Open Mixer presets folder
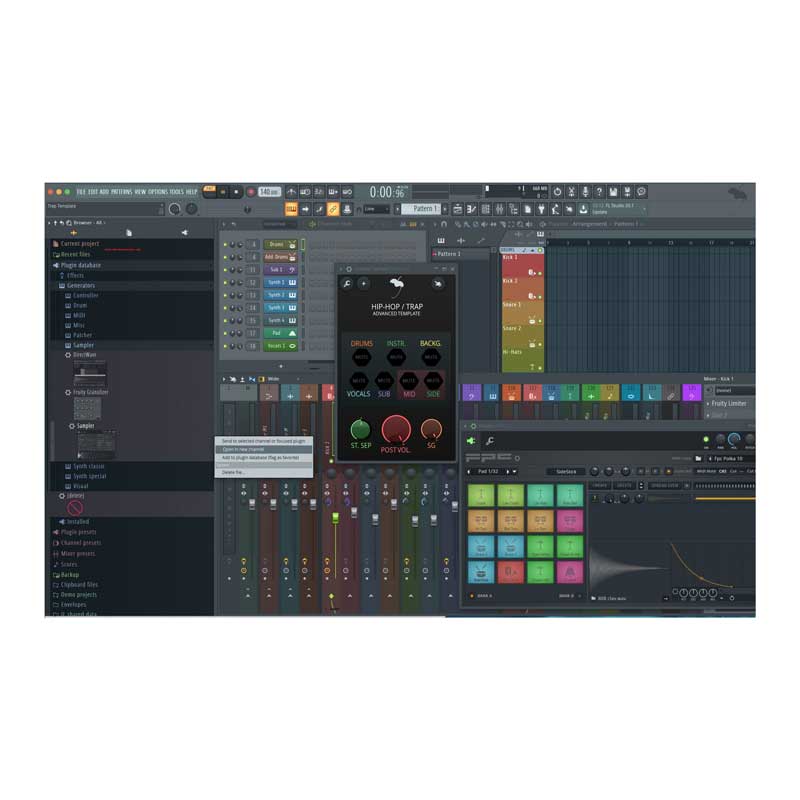The width and height of the screenshot is (800, 800). coord(73,554)
